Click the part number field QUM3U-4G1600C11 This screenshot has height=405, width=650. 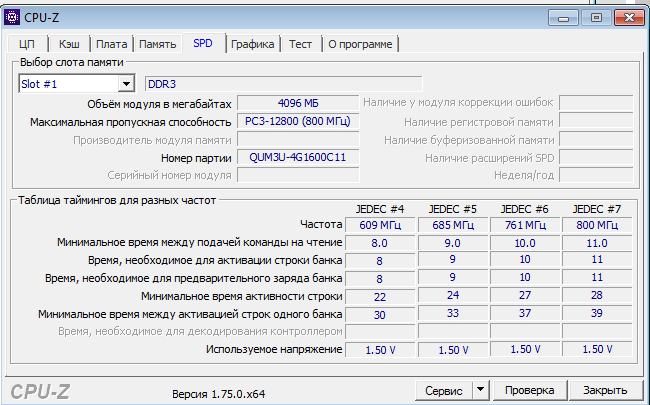click(297, 158)
